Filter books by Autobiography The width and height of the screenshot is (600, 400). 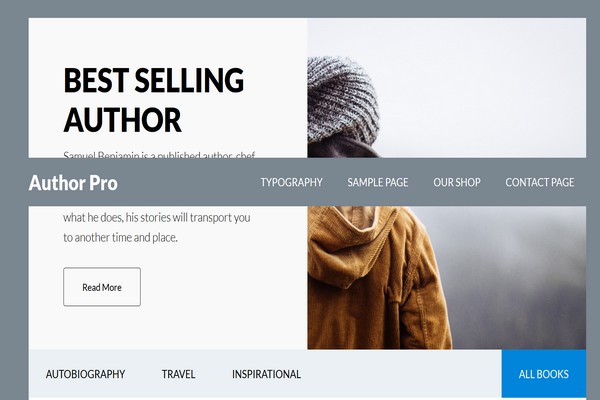coord(85,374)
